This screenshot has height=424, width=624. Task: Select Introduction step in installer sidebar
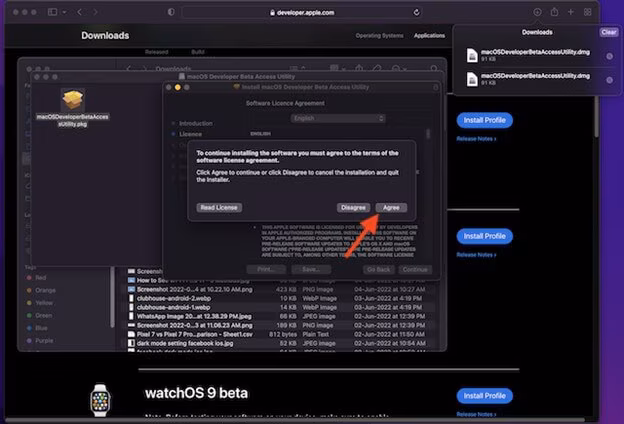pos(195,123)
